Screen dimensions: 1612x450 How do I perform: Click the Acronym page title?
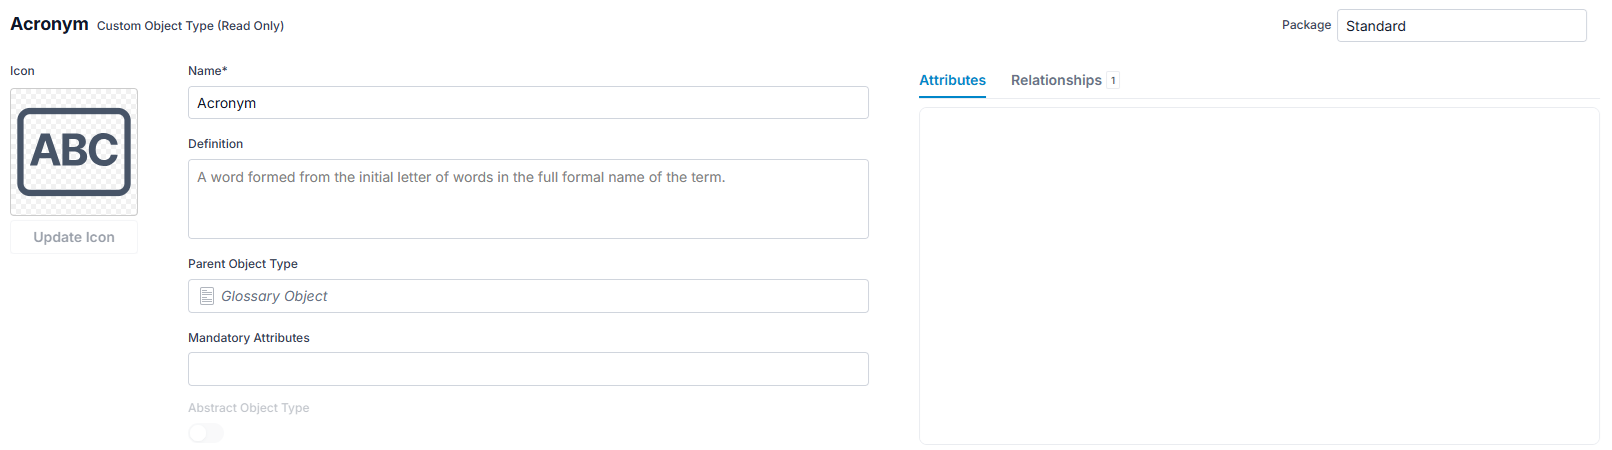(x=49, y=24)
